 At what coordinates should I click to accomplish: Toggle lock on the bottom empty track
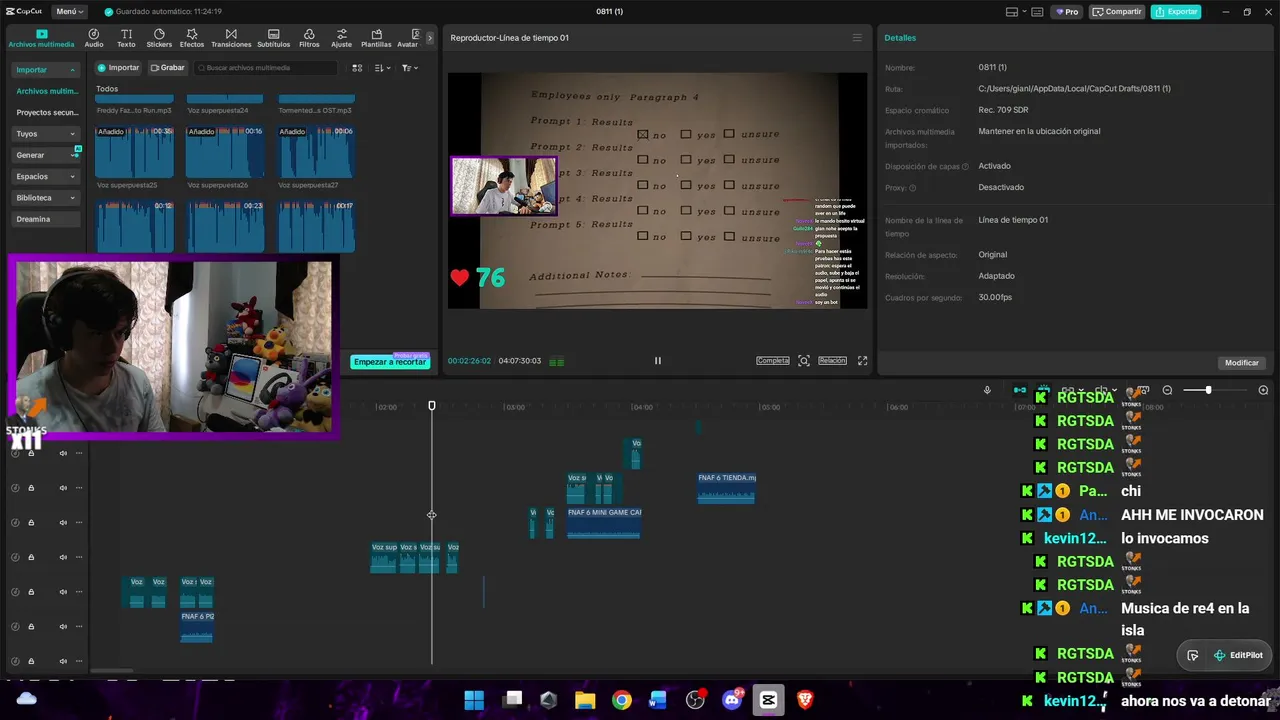[x=31, y=661]
